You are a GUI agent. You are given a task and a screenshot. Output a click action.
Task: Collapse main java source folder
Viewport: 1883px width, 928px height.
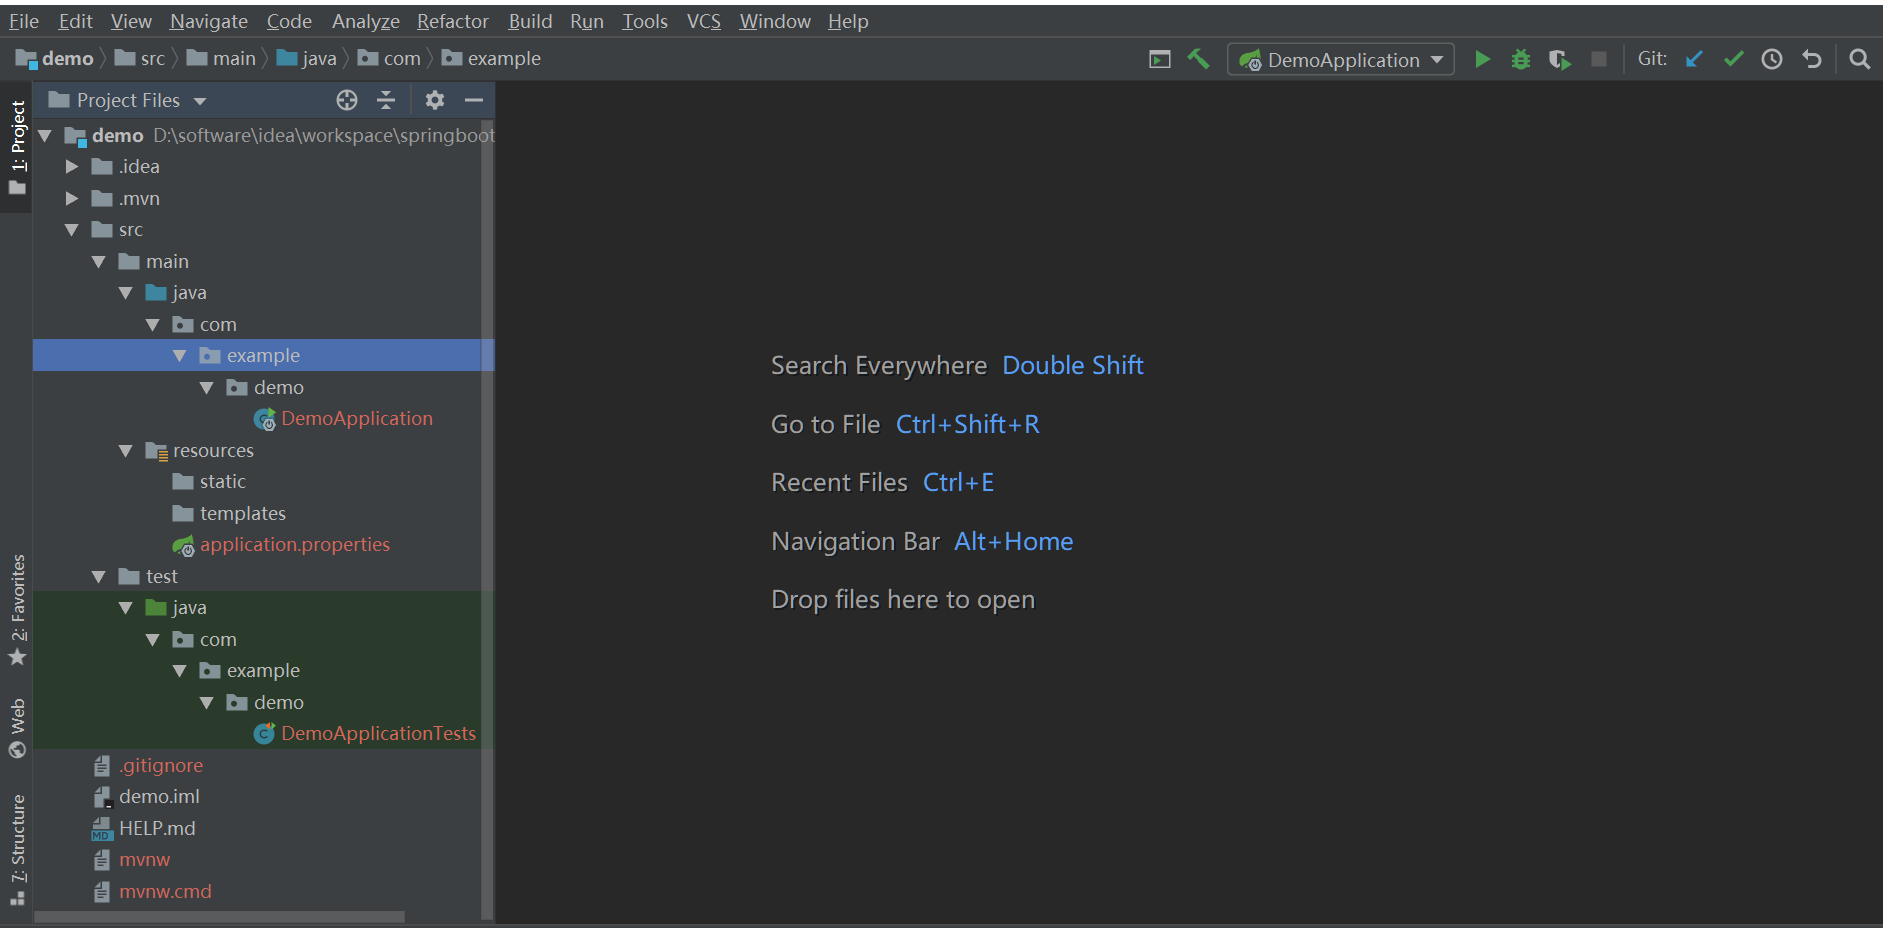coord(126,293)
